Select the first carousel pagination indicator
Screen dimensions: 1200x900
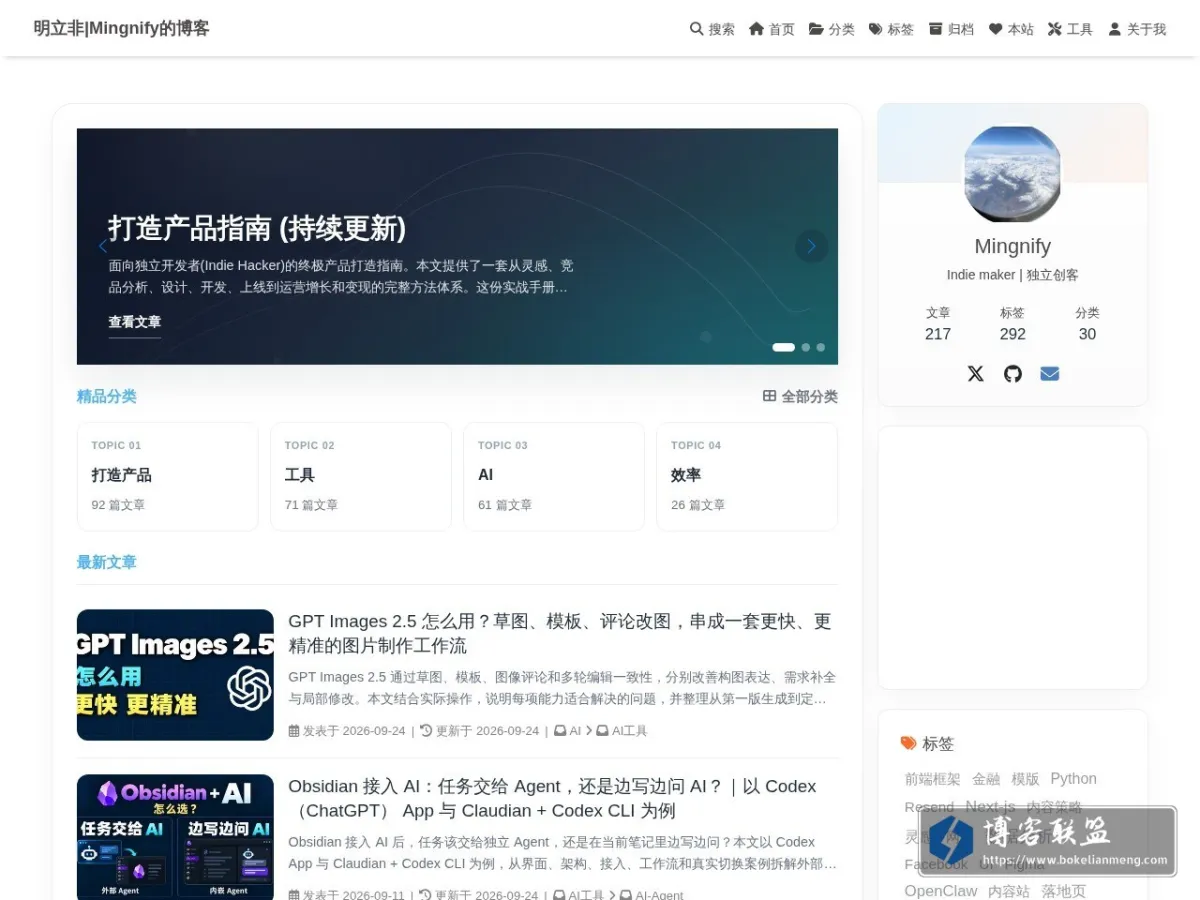[783, 347]
